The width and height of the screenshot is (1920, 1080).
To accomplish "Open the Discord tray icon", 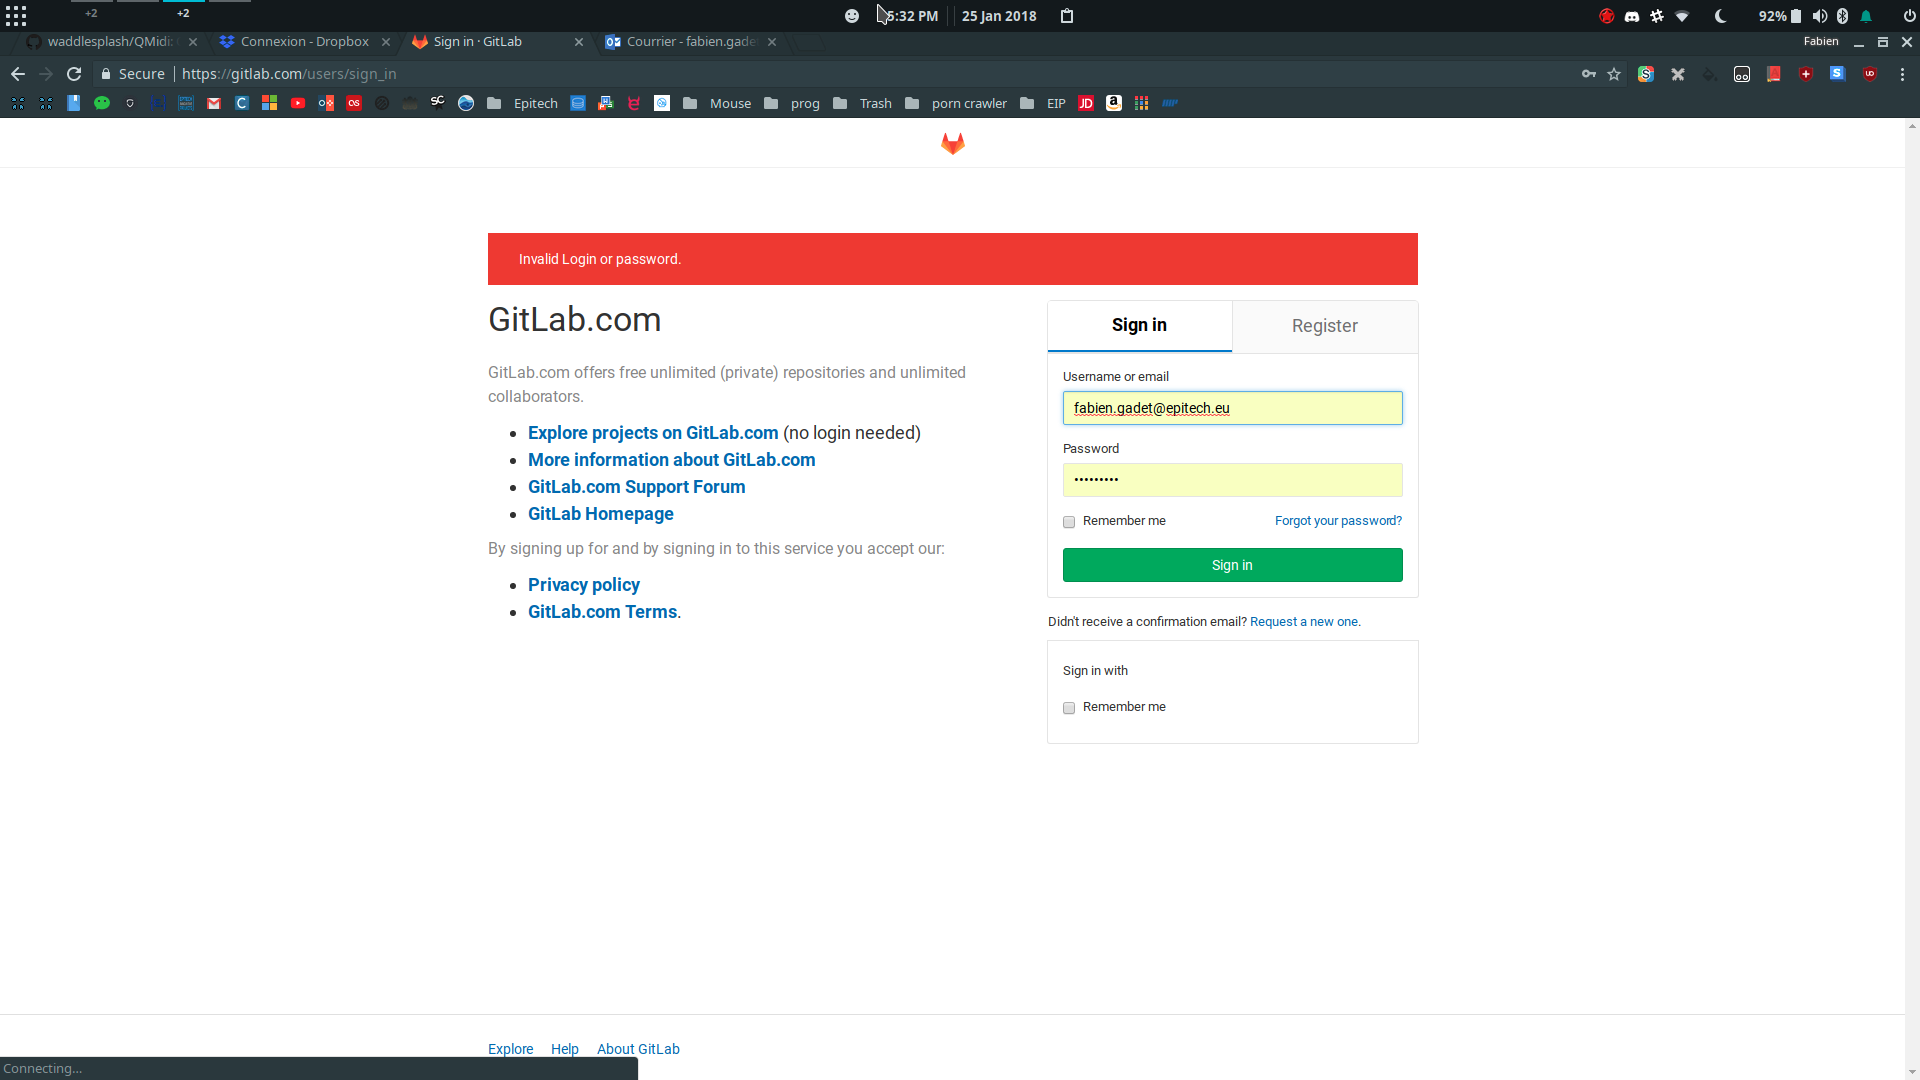I will [x=1632, y=16].
